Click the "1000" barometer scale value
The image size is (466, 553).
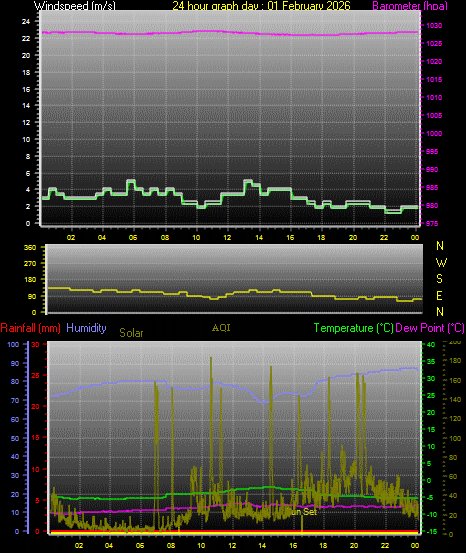click(x=434, y=134)
